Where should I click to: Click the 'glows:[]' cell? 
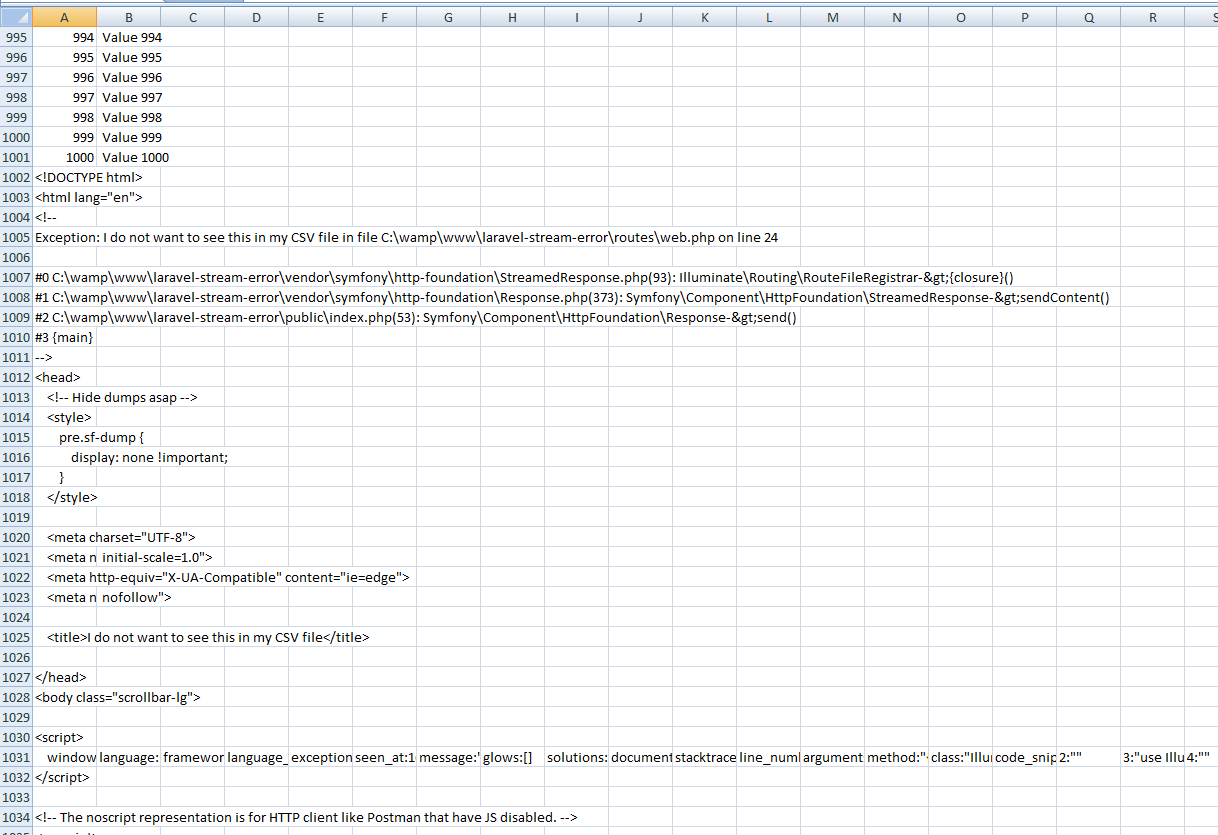(513, 757)
